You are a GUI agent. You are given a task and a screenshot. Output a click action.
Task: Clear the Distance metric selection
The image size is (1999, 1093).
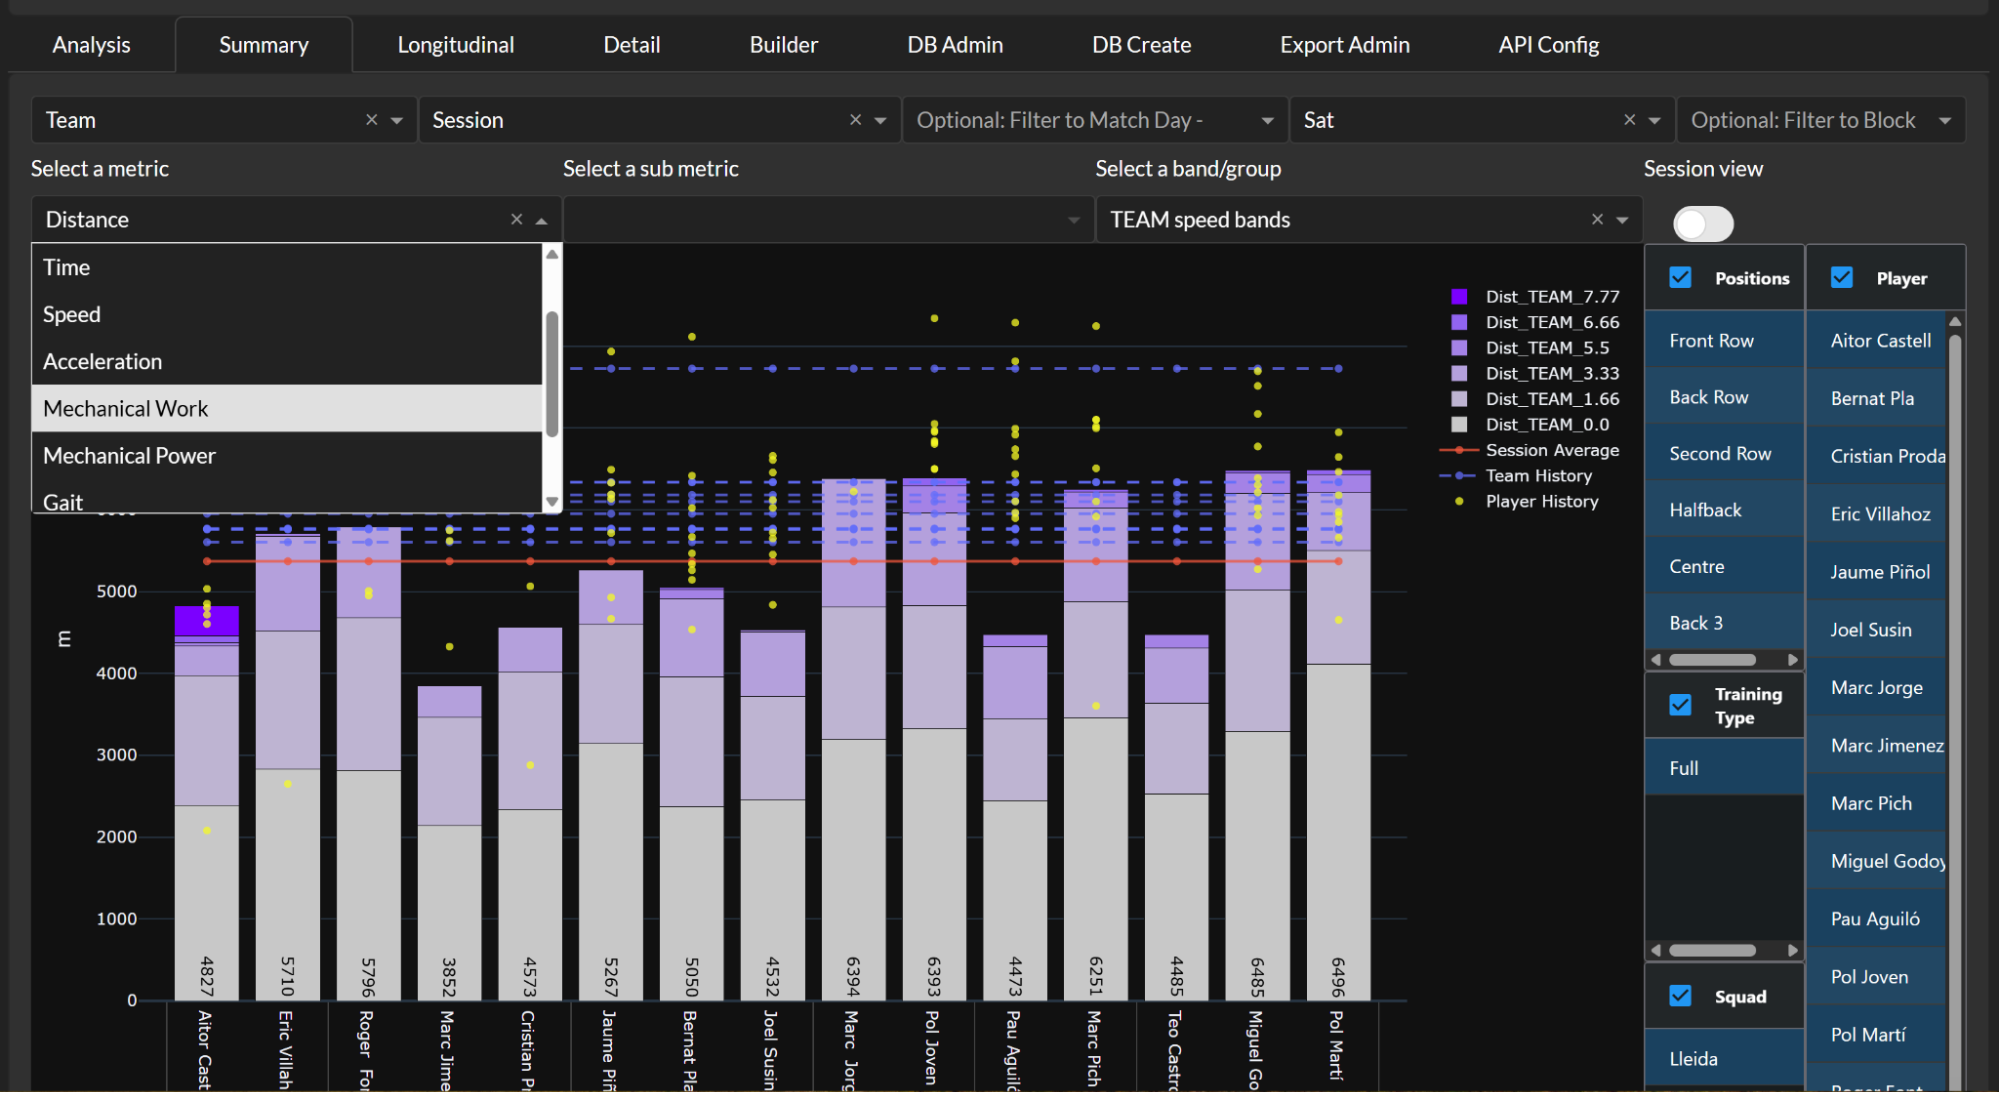(516, 219)
